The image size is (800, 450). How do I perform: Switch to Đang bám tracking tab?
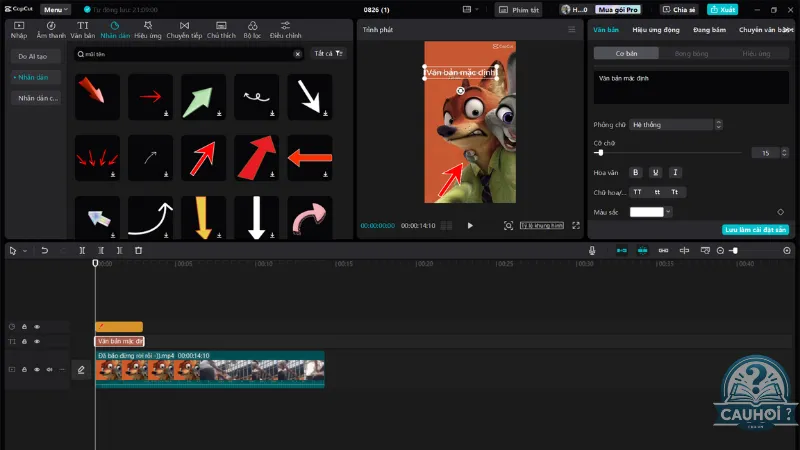click(709, 30)
